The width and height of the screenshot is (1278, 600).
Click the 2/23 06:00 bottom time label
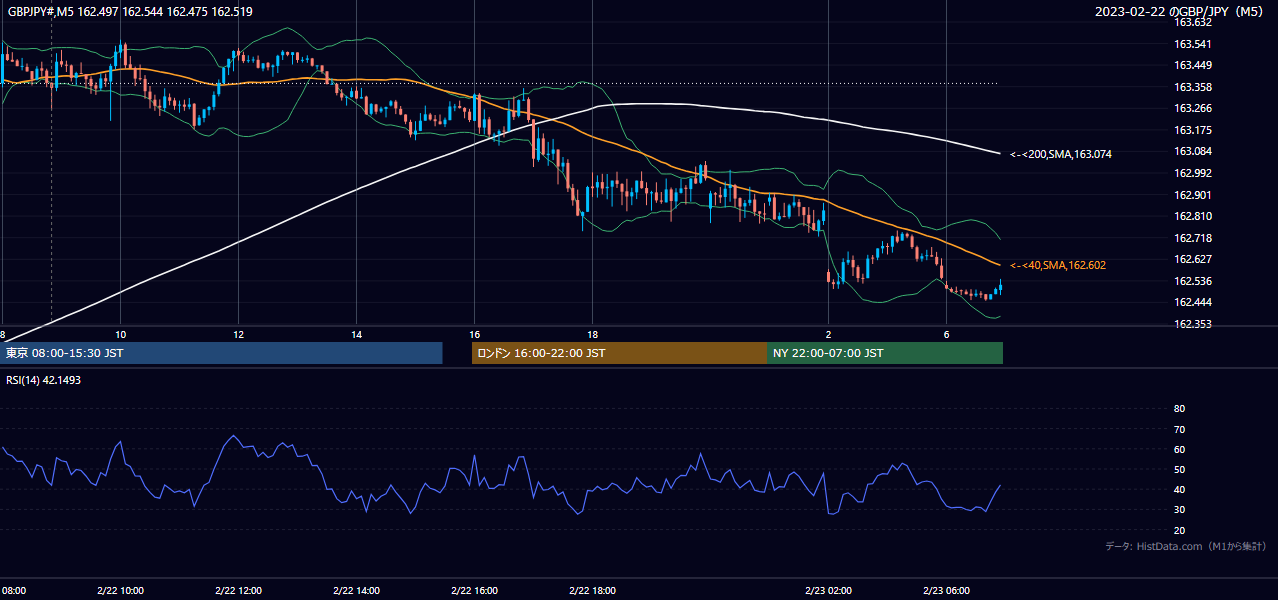point(946,591)
